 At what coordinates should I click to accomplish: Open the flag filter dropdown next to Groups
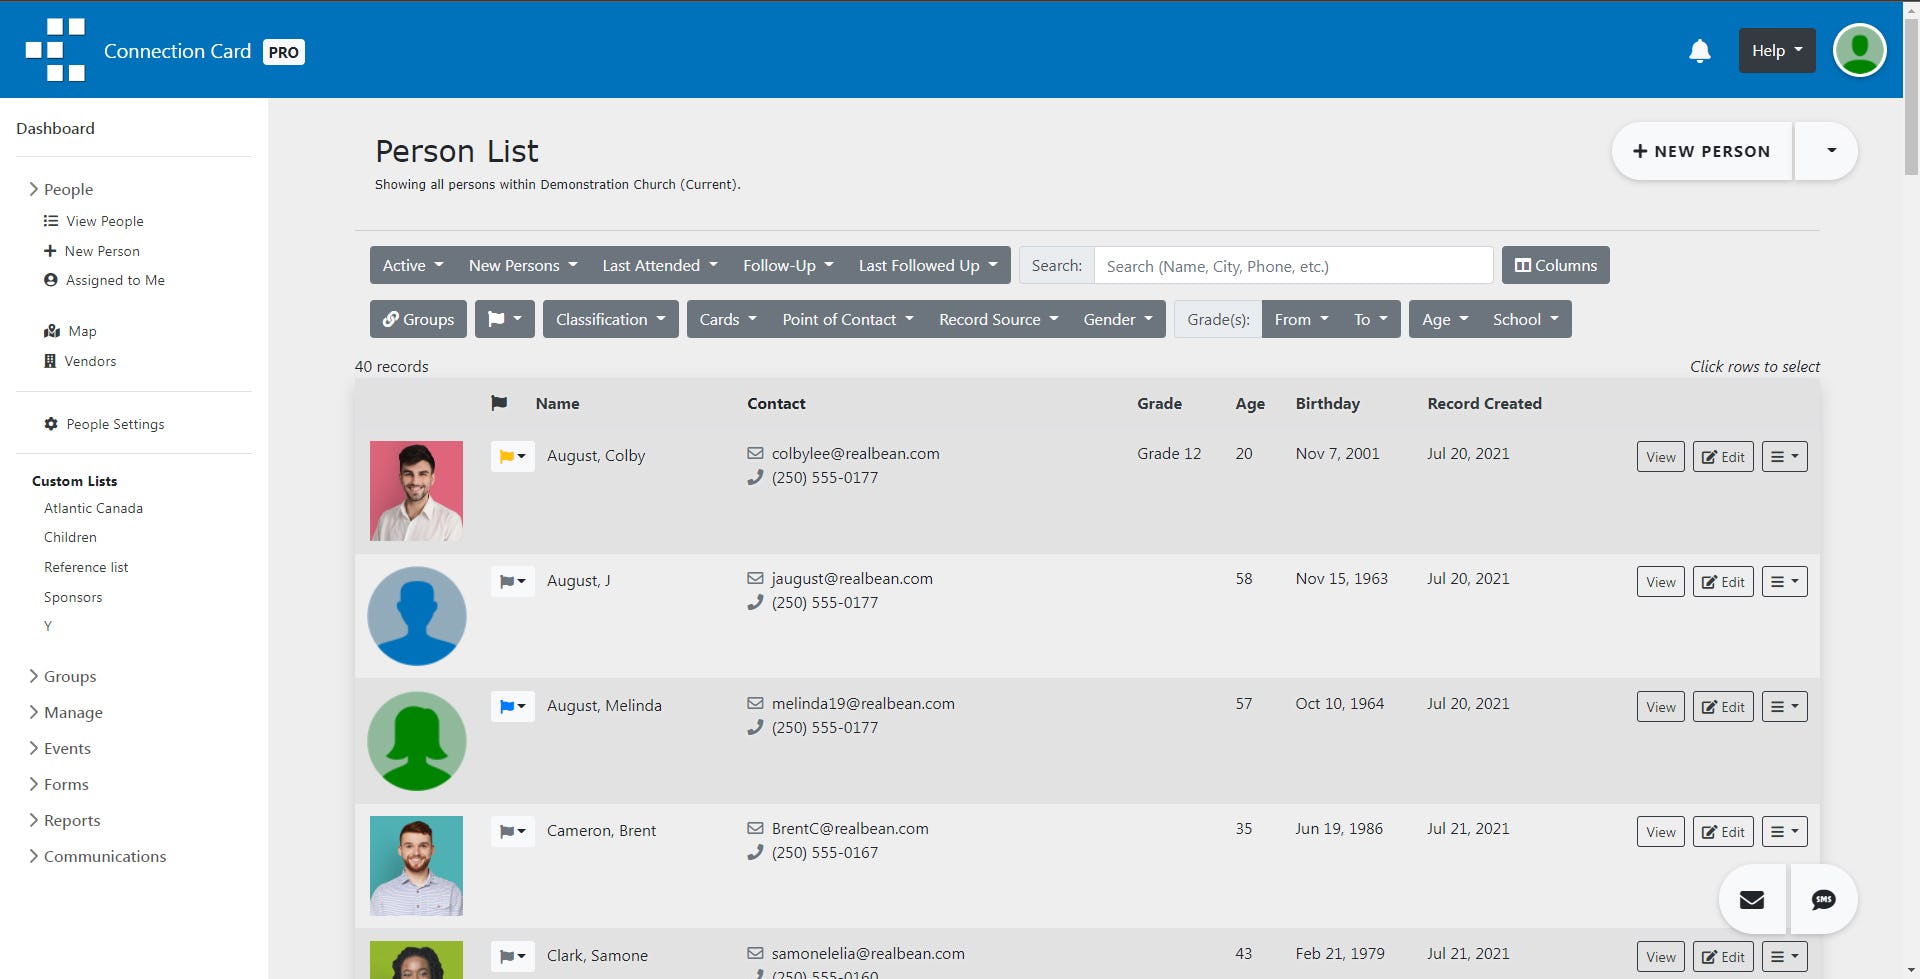click(x=504, y=318)
